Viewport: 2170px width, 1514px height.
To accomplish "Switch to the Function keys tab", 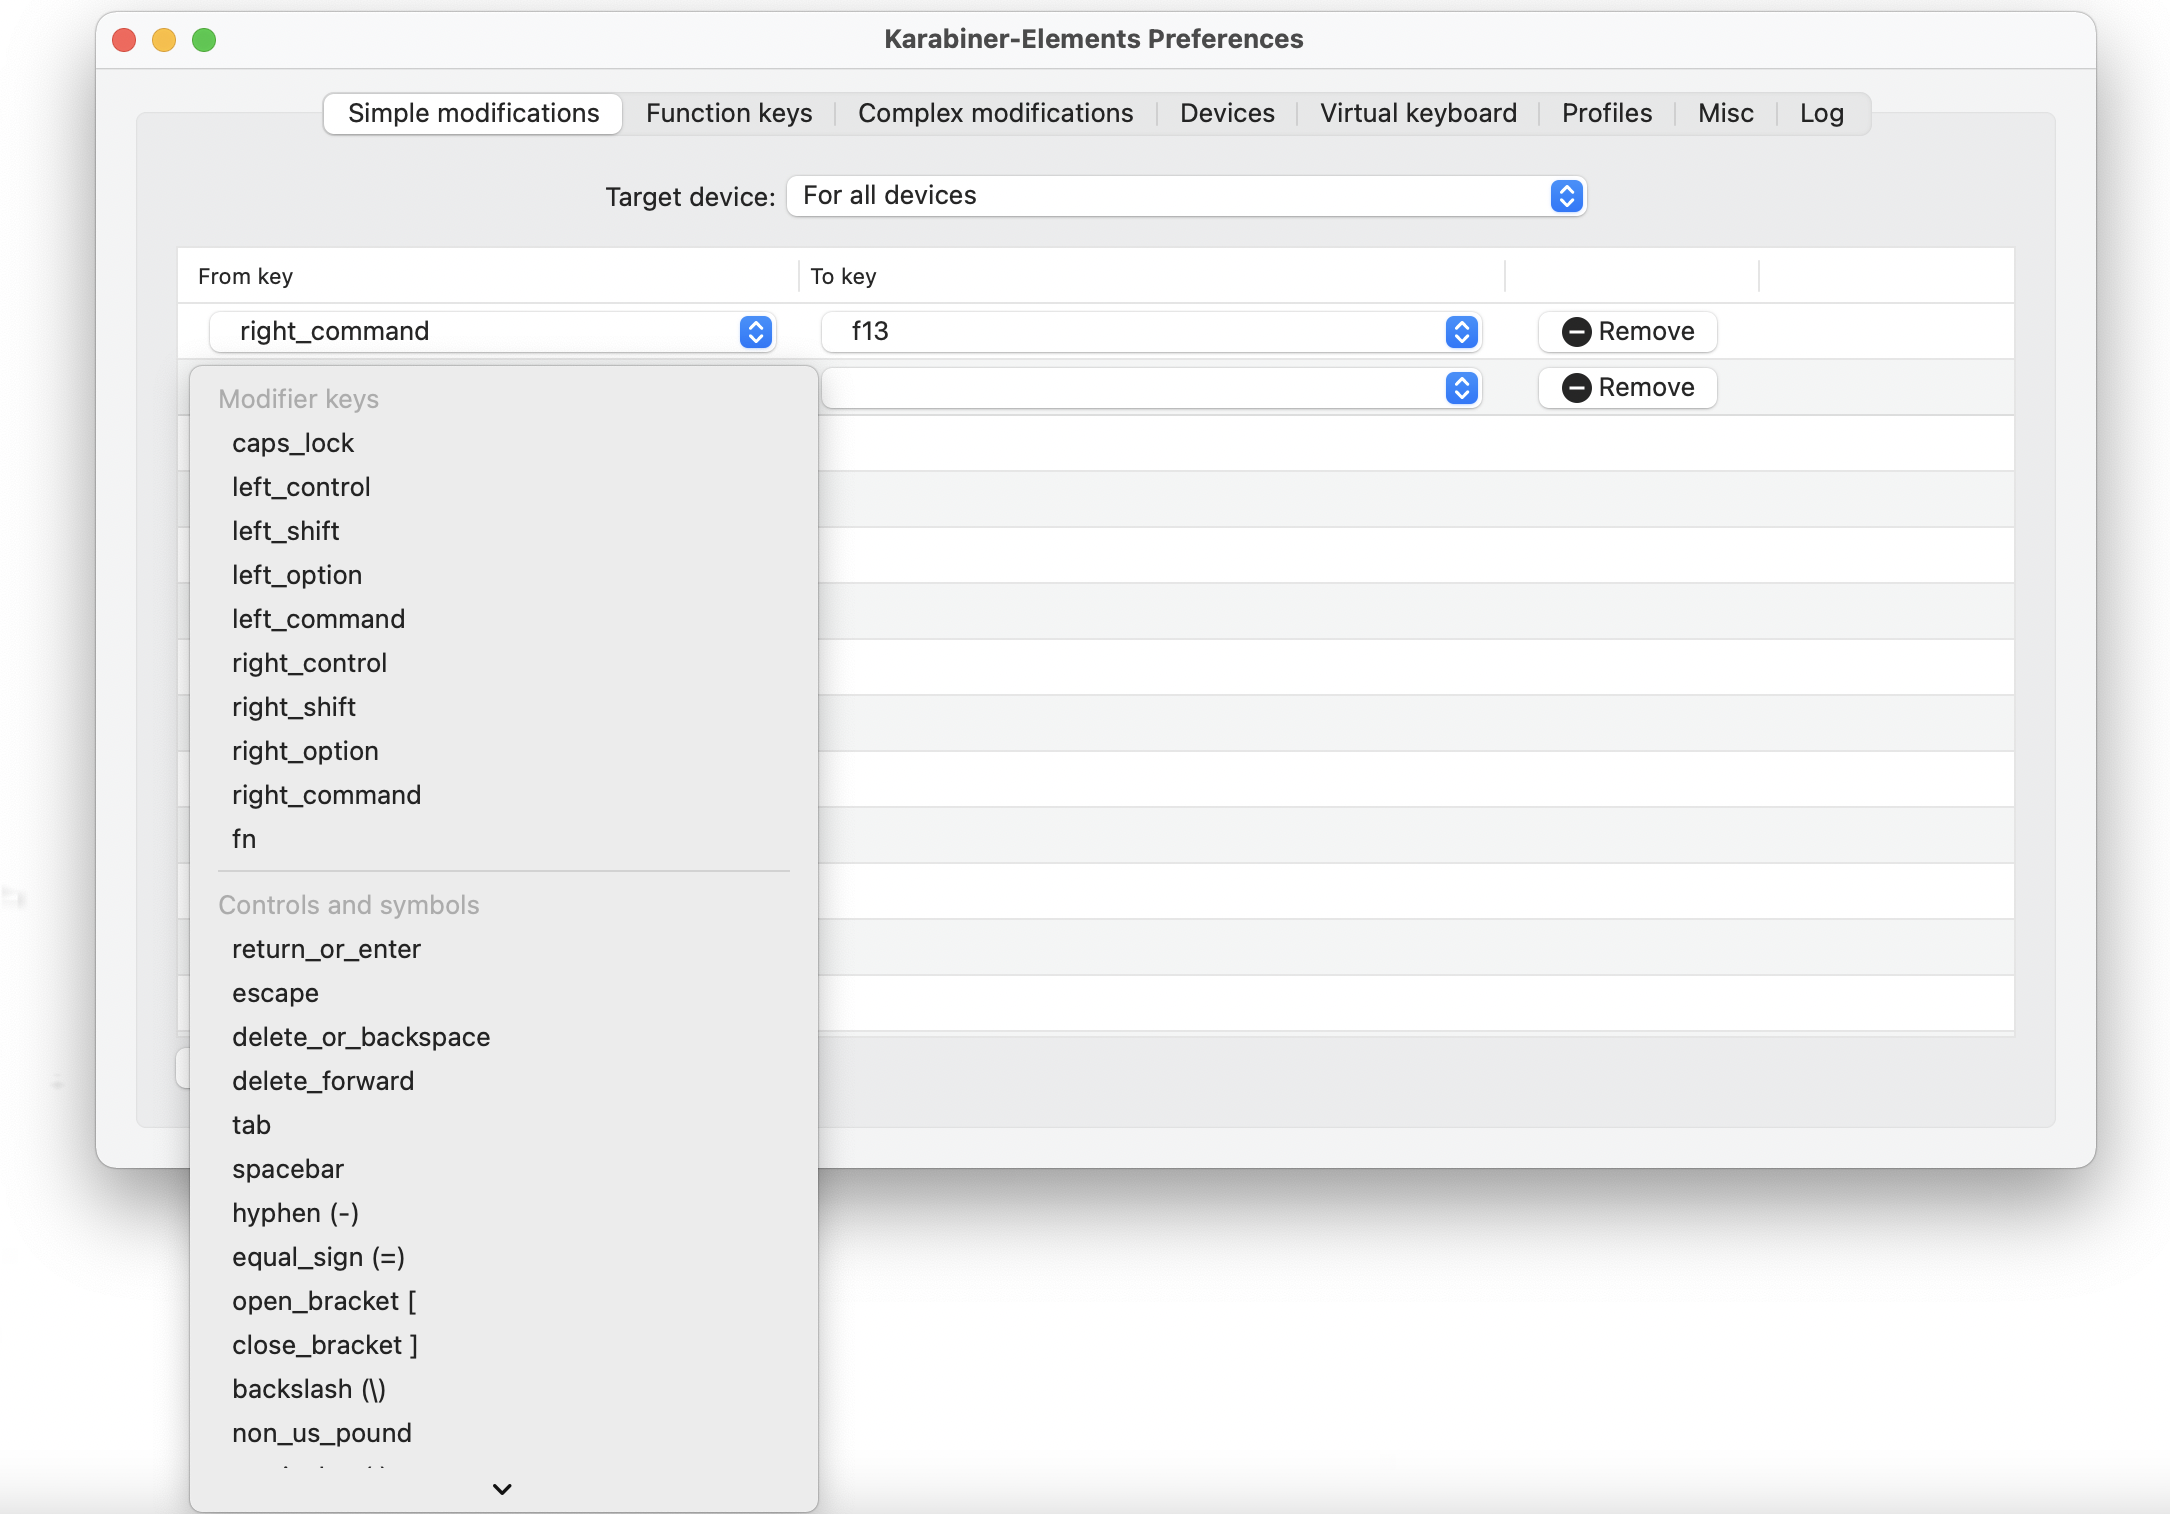I will click(728, 113).
